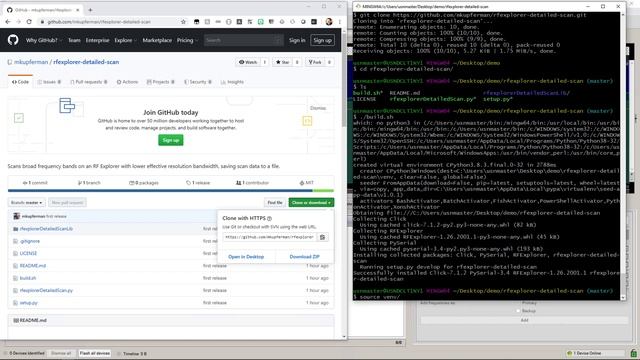Image resolution: width=640 pixels, height=360 pixels.
Task: Open the Actions tab
Action: (127, 82)
